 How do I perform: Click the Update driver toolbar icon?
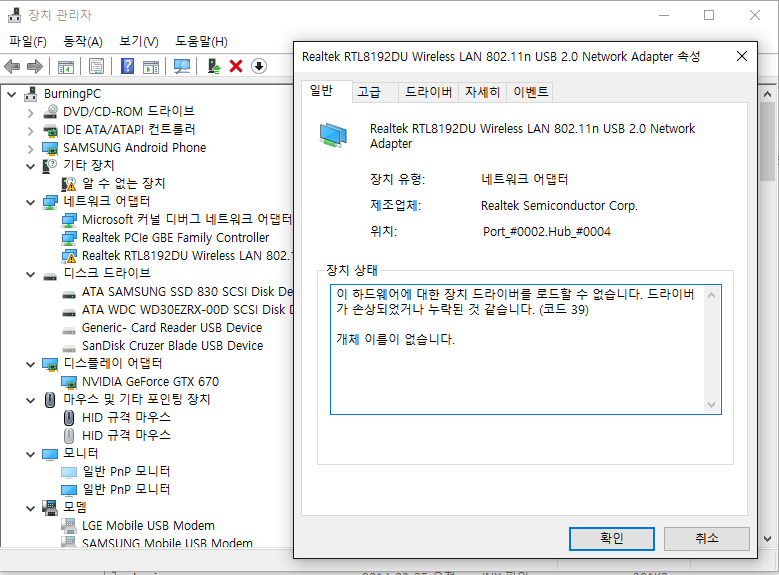(x=214, y=66)
